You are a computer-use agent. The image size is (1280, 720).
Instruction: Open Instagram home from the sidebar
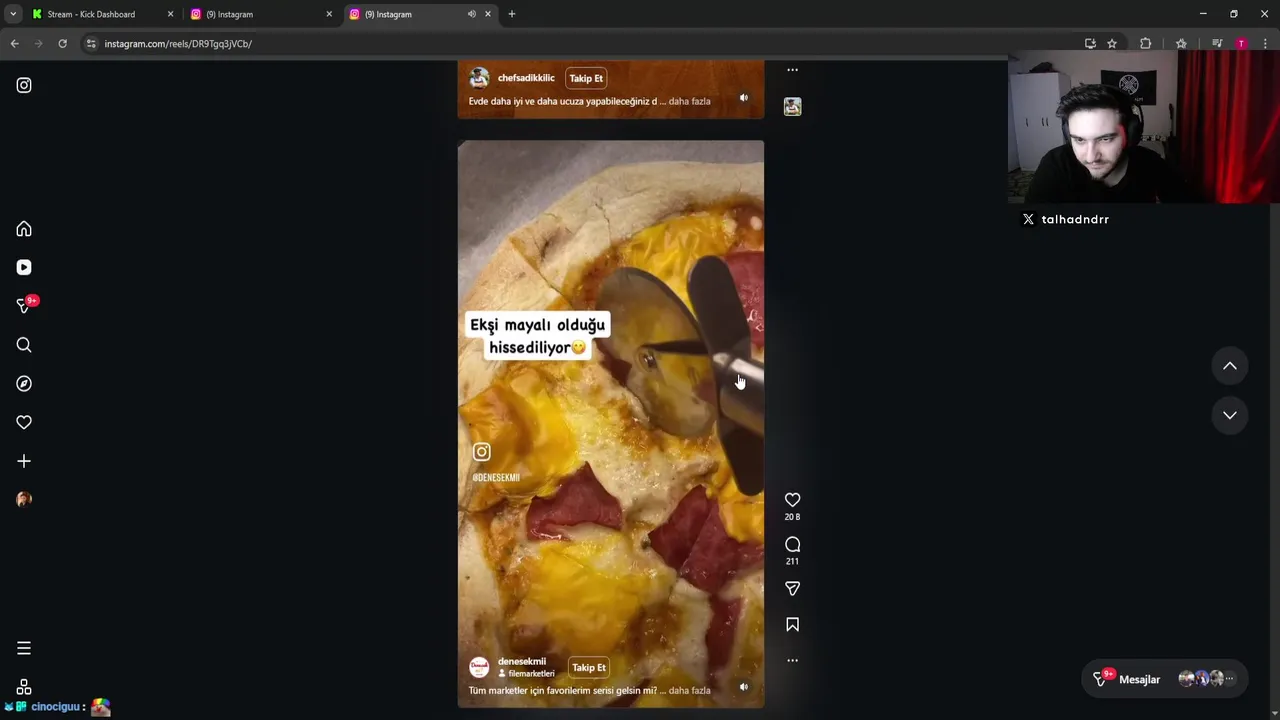click(24, 229)
